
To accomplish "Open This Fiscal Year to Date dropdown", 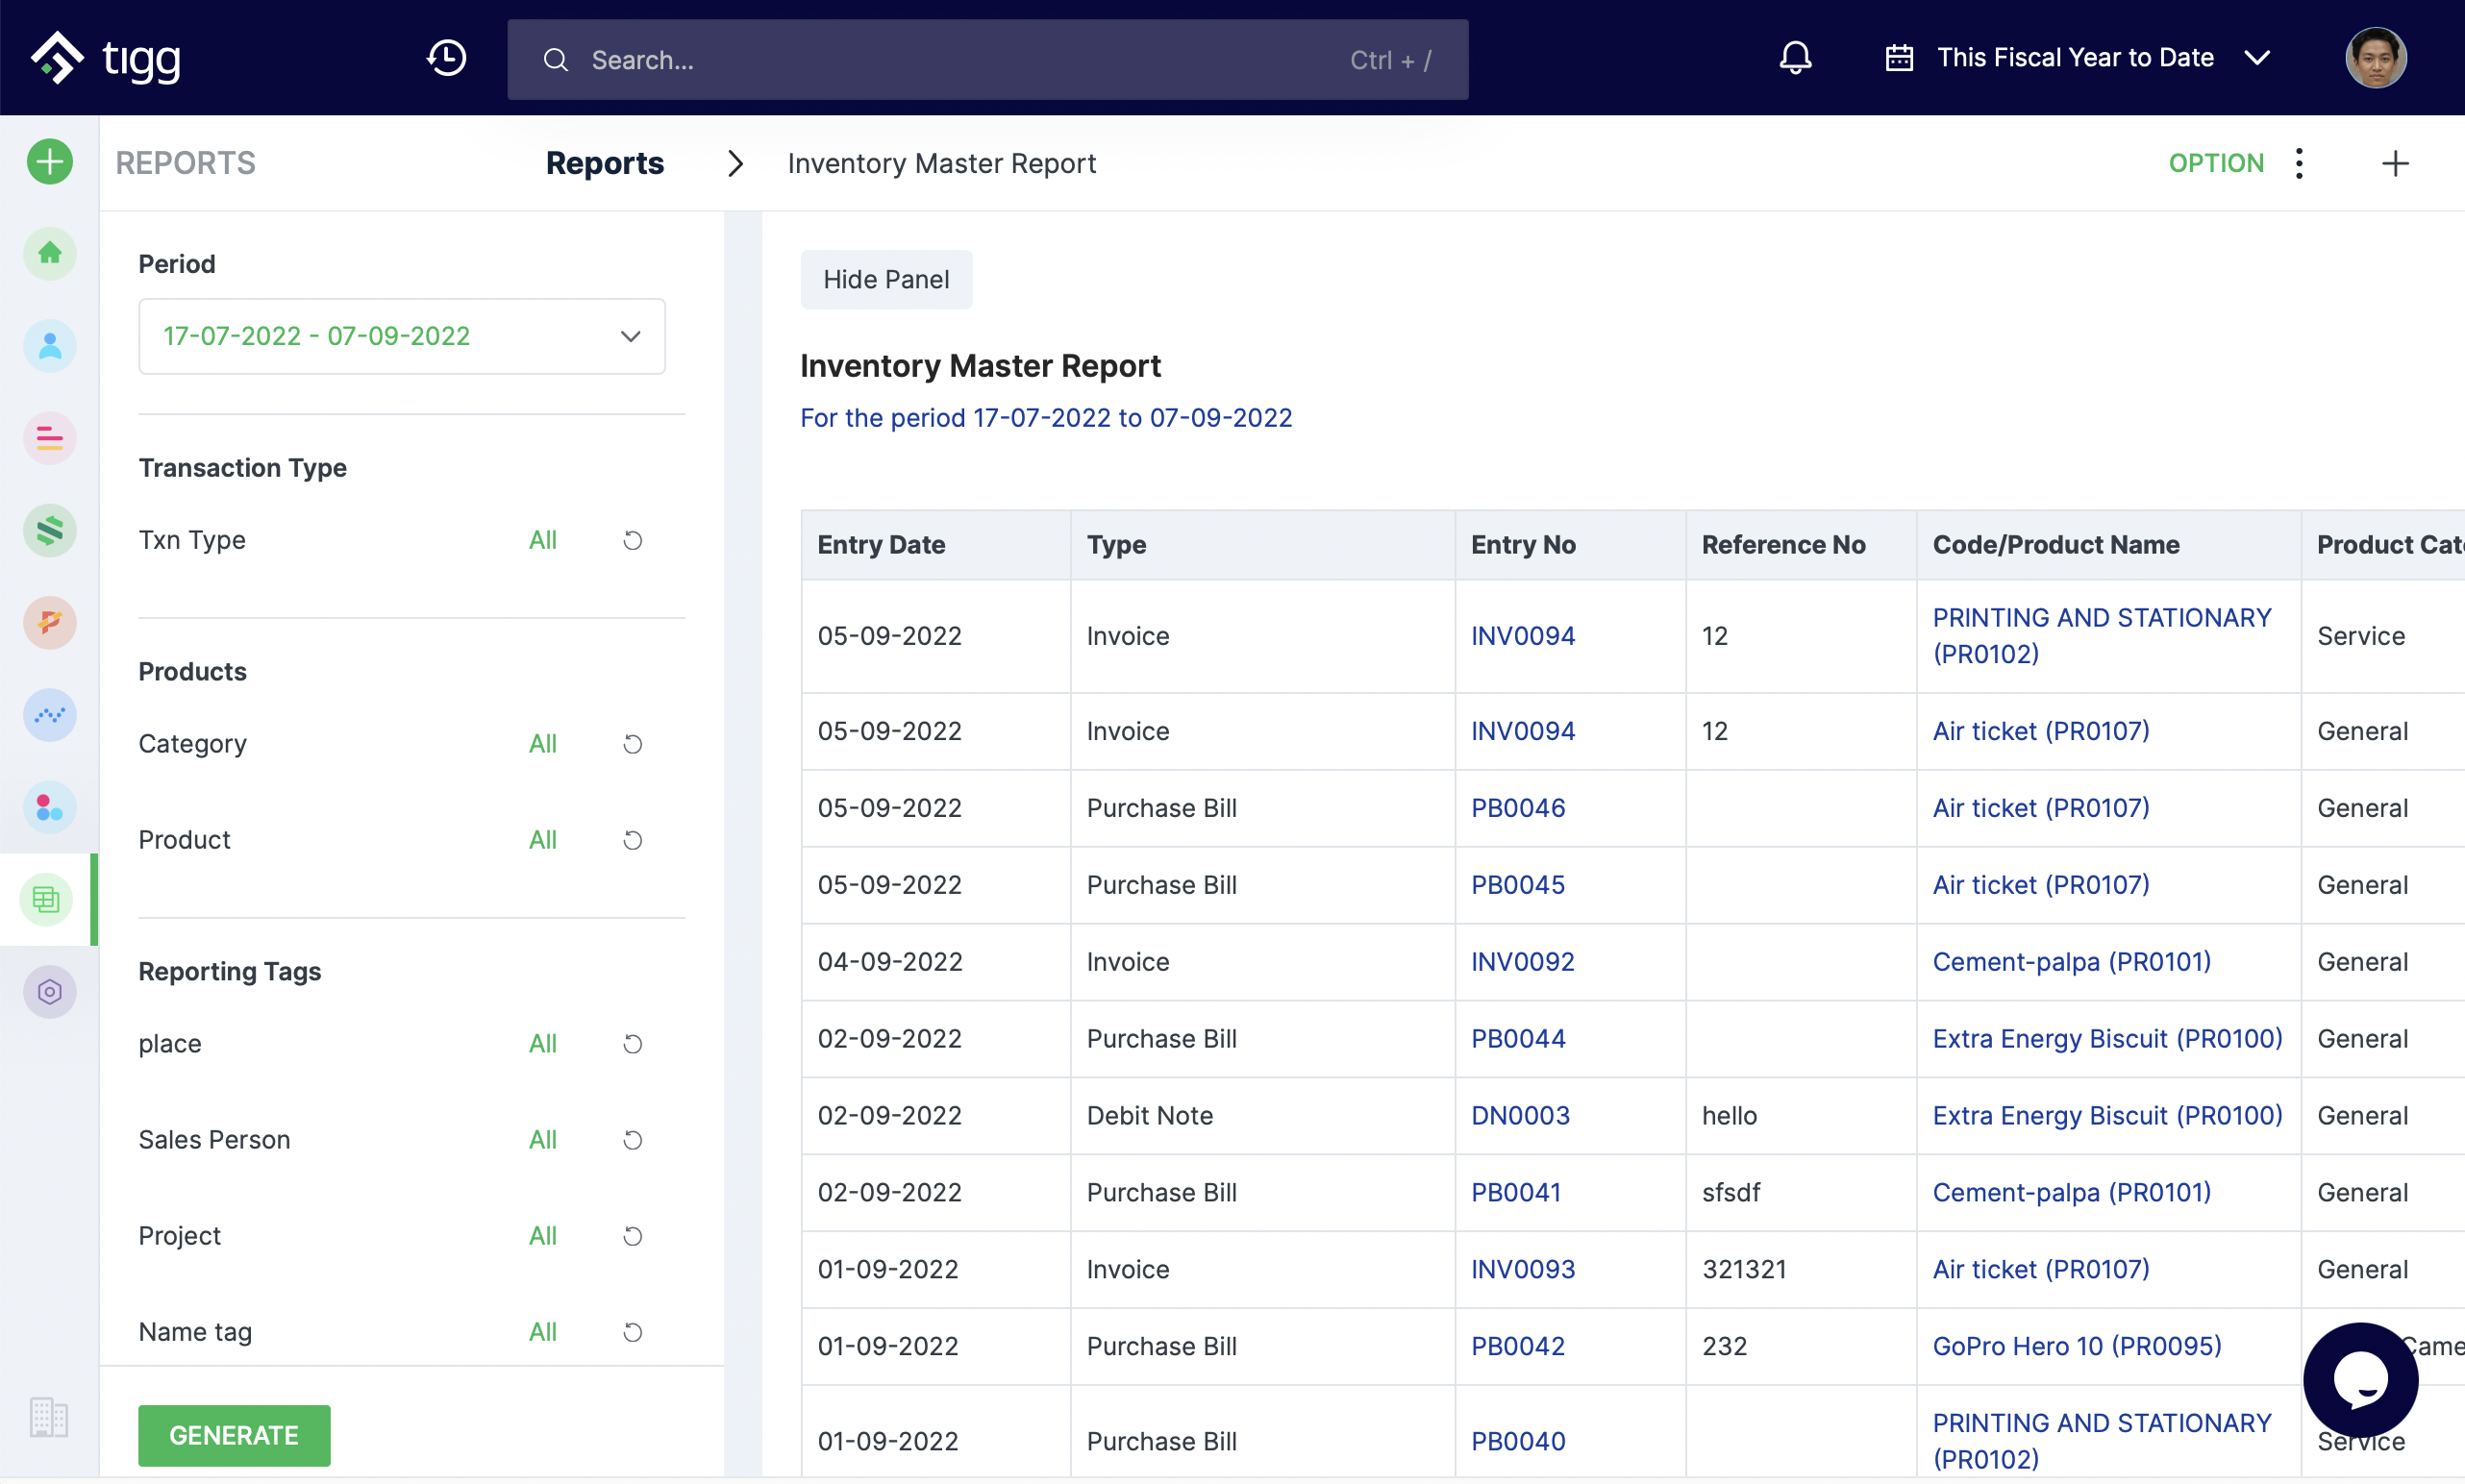I will tap(2076, 58).
